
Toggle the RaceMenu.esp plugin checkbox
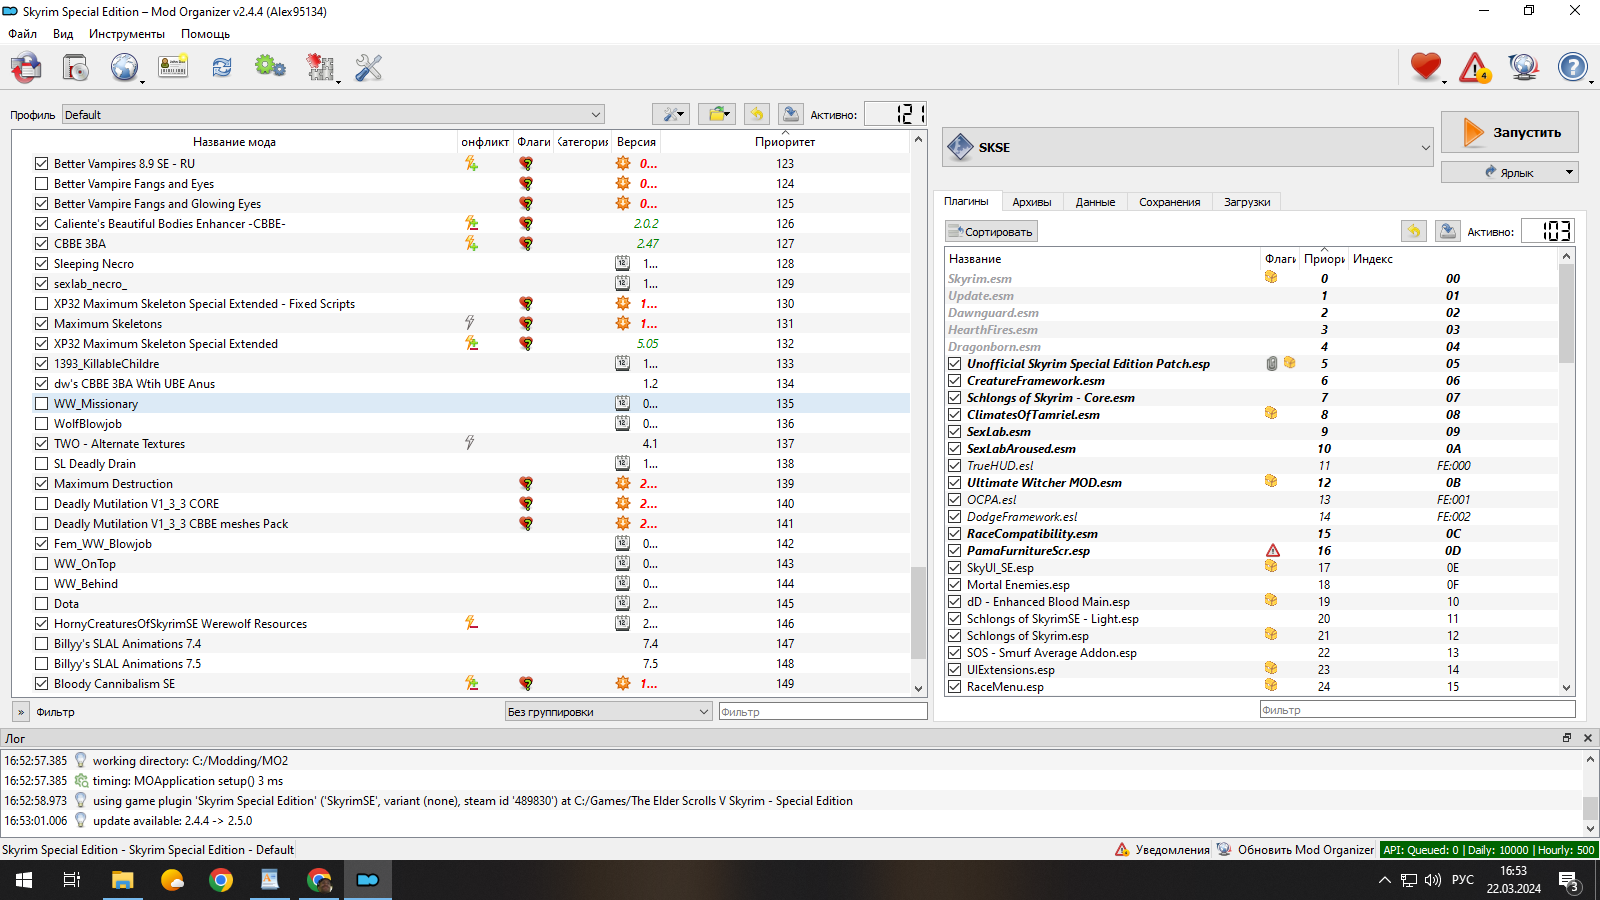click(x=955, y=687)
